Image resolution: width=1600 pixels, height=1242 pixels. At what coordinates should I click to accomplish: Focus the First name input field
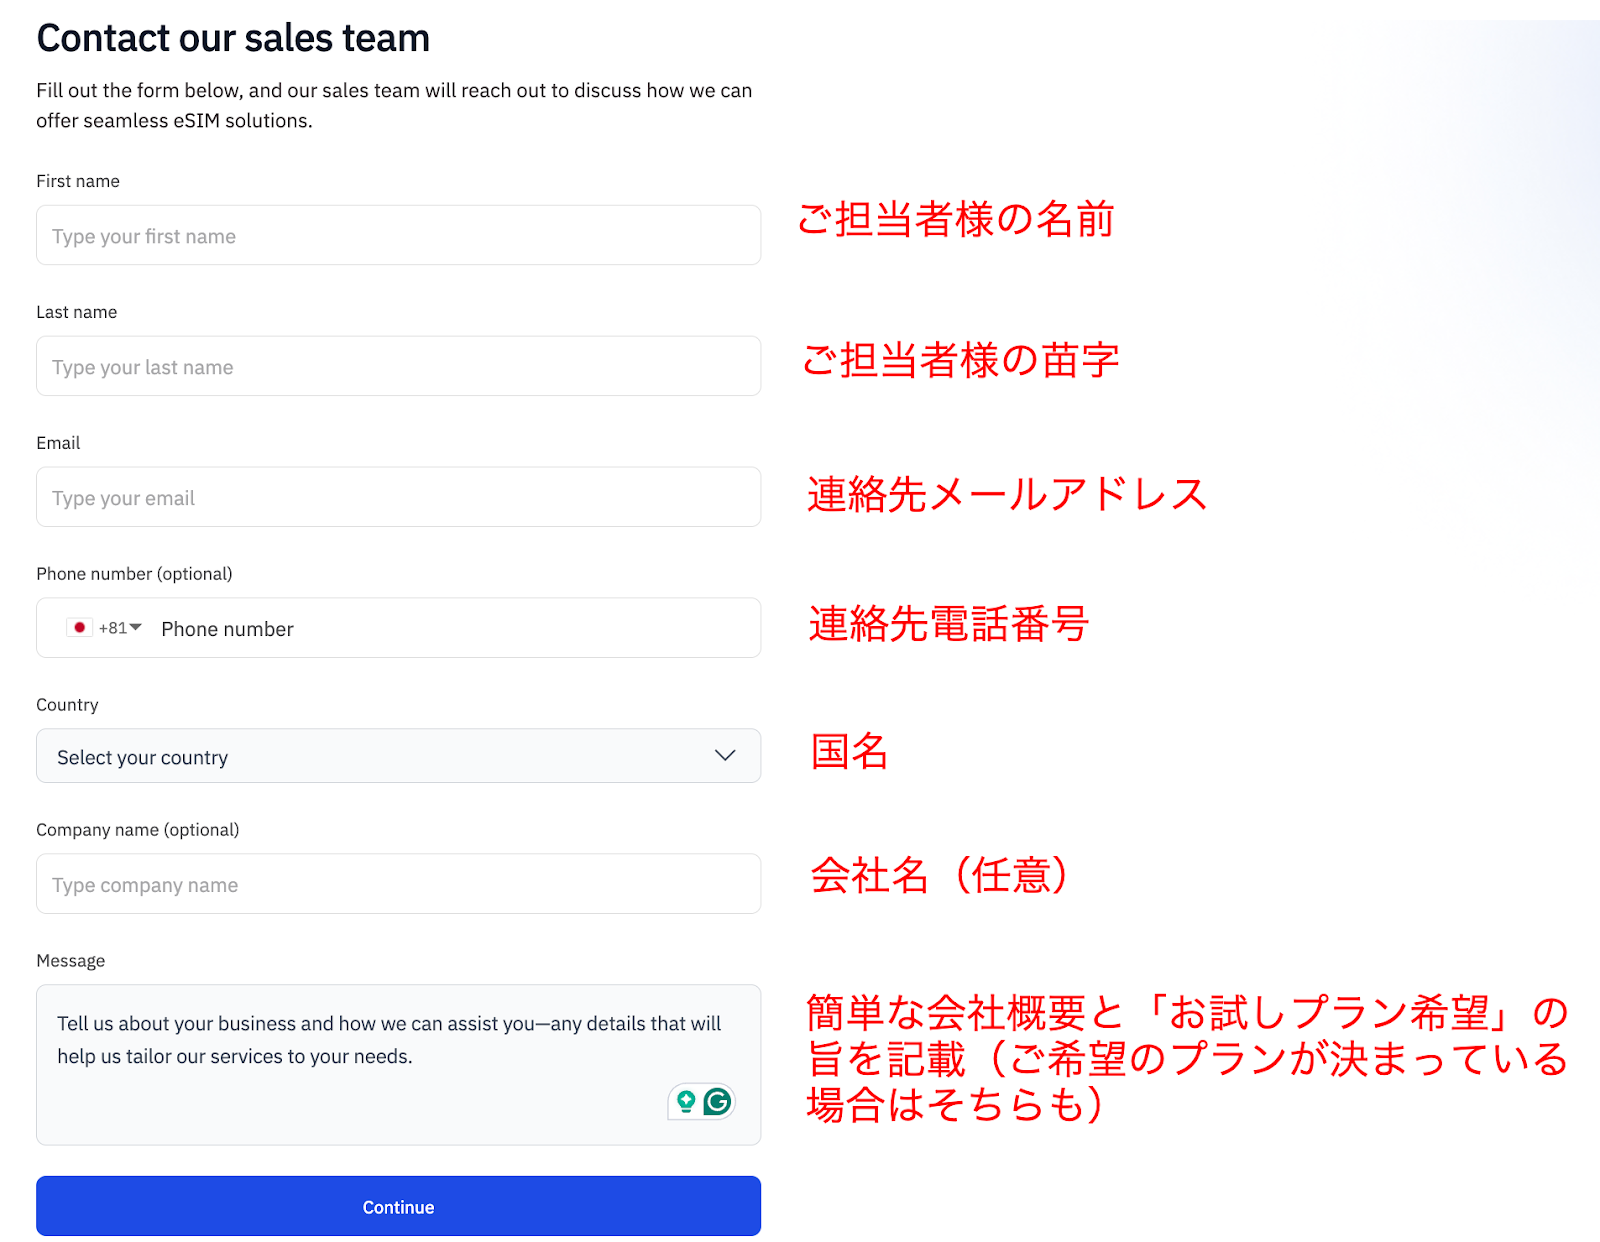(x=398, y=235)
